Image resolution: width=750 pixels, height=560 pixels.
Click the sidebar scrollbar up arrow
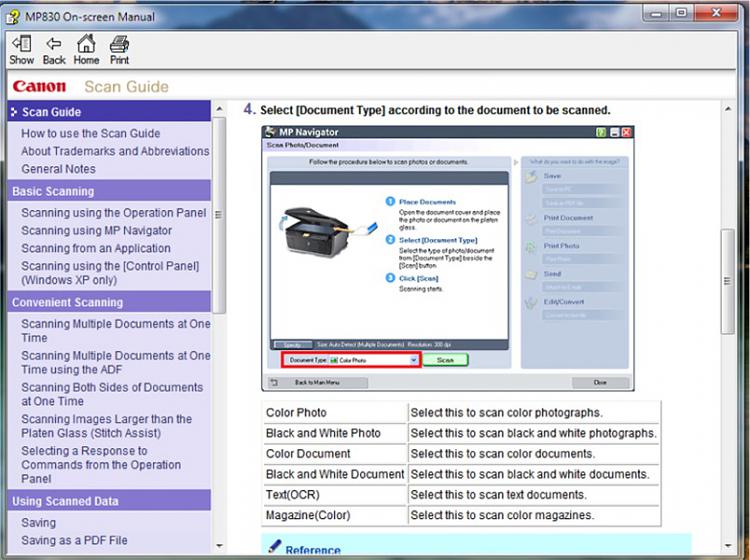219,109
